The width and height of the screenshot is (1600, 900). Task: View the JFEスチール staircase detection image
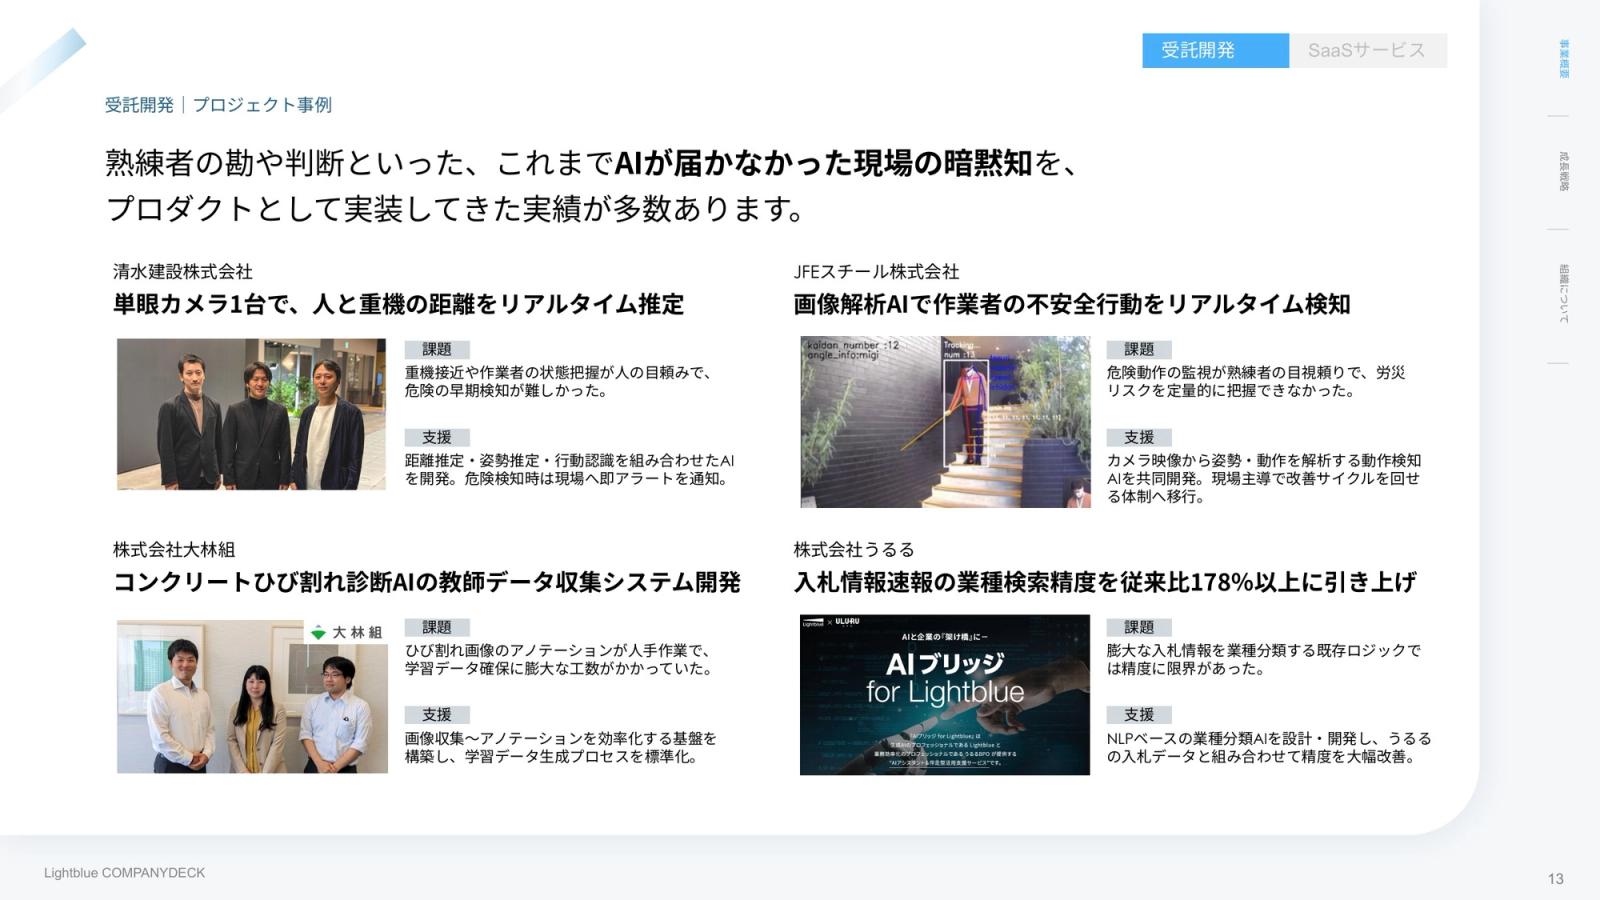(945, 422)
